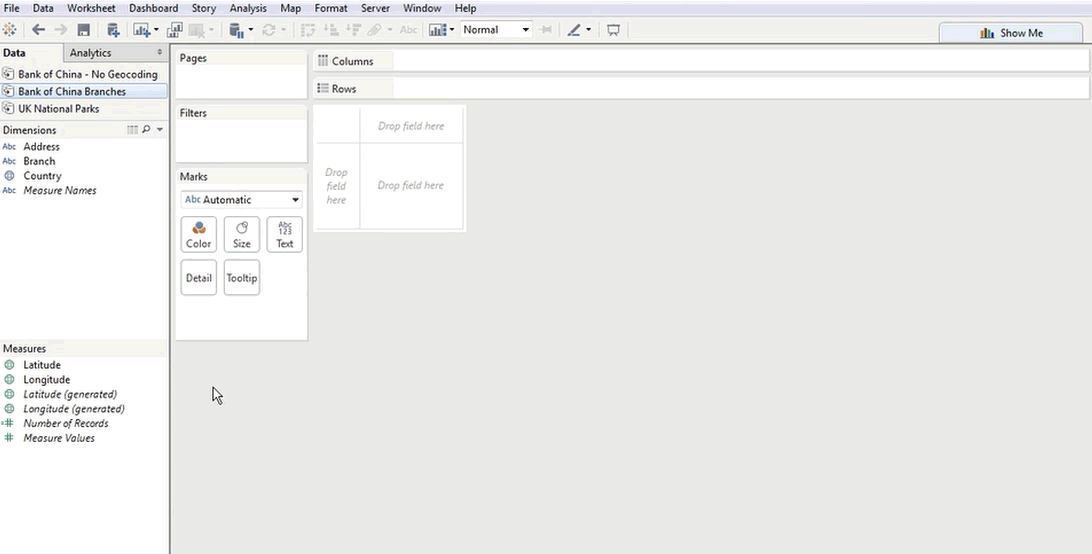
Task: Click the duplicate worksheet icon
Action: pyautogui.click(x=175, y=30)
